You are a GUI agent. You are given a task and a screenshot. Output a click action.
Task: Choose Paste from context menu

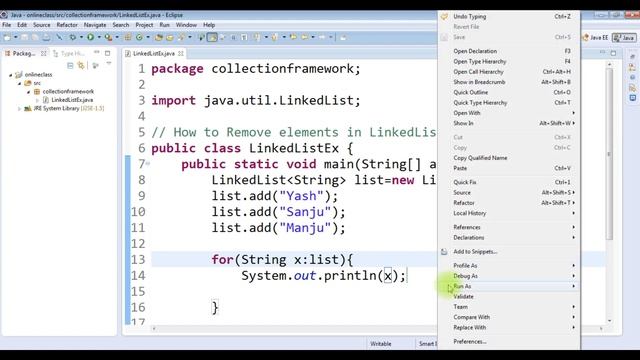[508, 168]
